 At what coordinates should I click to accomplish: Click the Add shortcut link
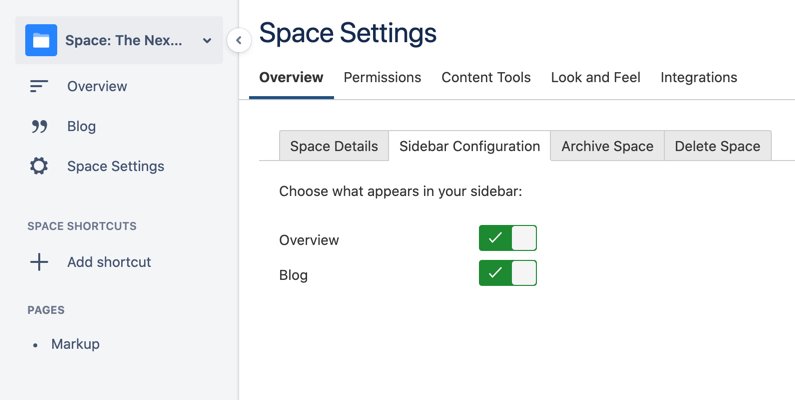pyautogui.click(x=109, y=262)
